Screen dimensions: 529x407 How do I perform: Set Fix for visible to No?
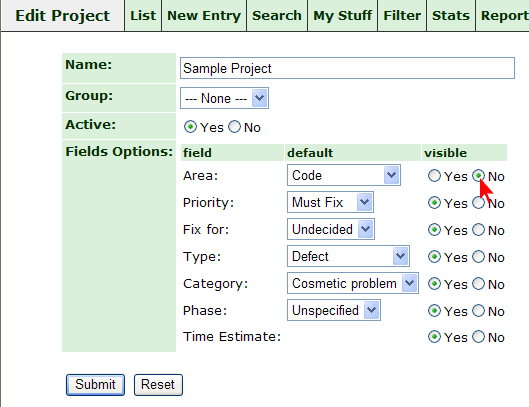(x=478, y=229)
